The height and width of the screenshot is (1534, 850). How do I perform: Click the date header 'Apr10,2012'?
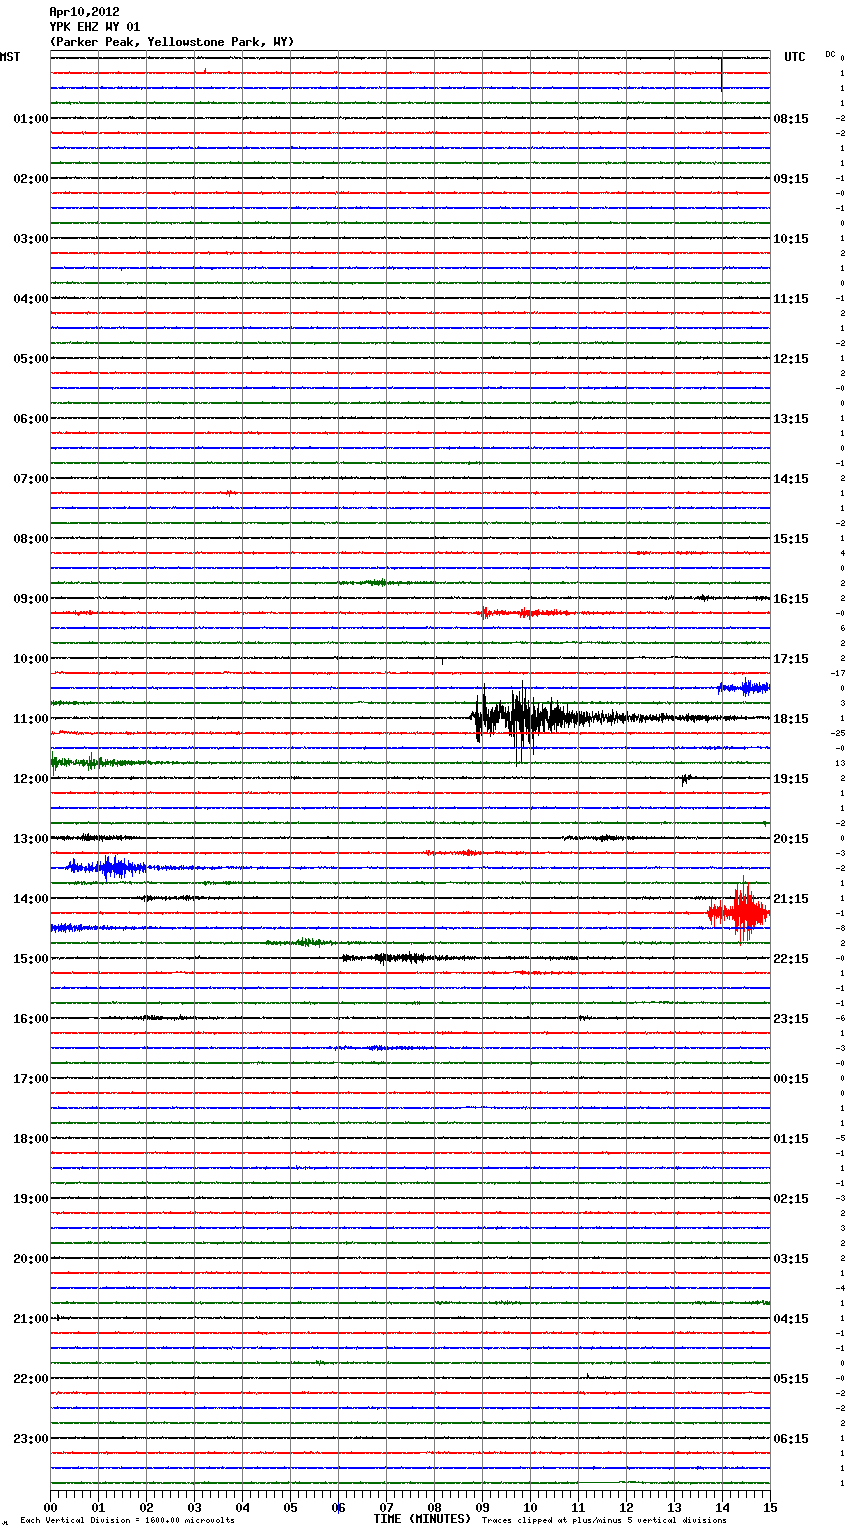(x=84, y=12)
